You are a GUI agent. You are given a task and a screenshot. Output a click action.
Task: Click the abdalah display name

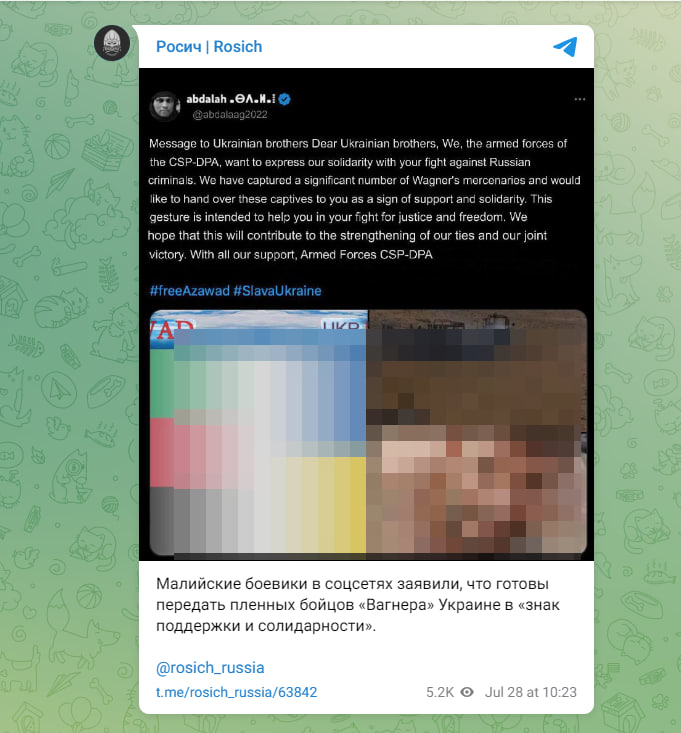point(206,99)
